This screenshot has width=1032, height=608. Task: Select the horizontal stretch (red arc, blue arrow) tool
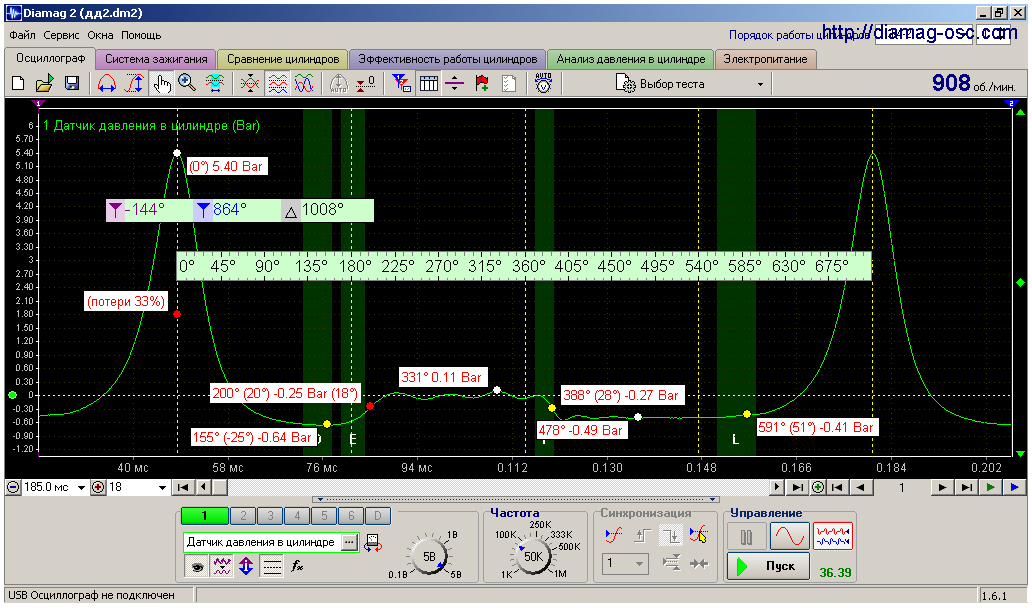tap(107, 83)
